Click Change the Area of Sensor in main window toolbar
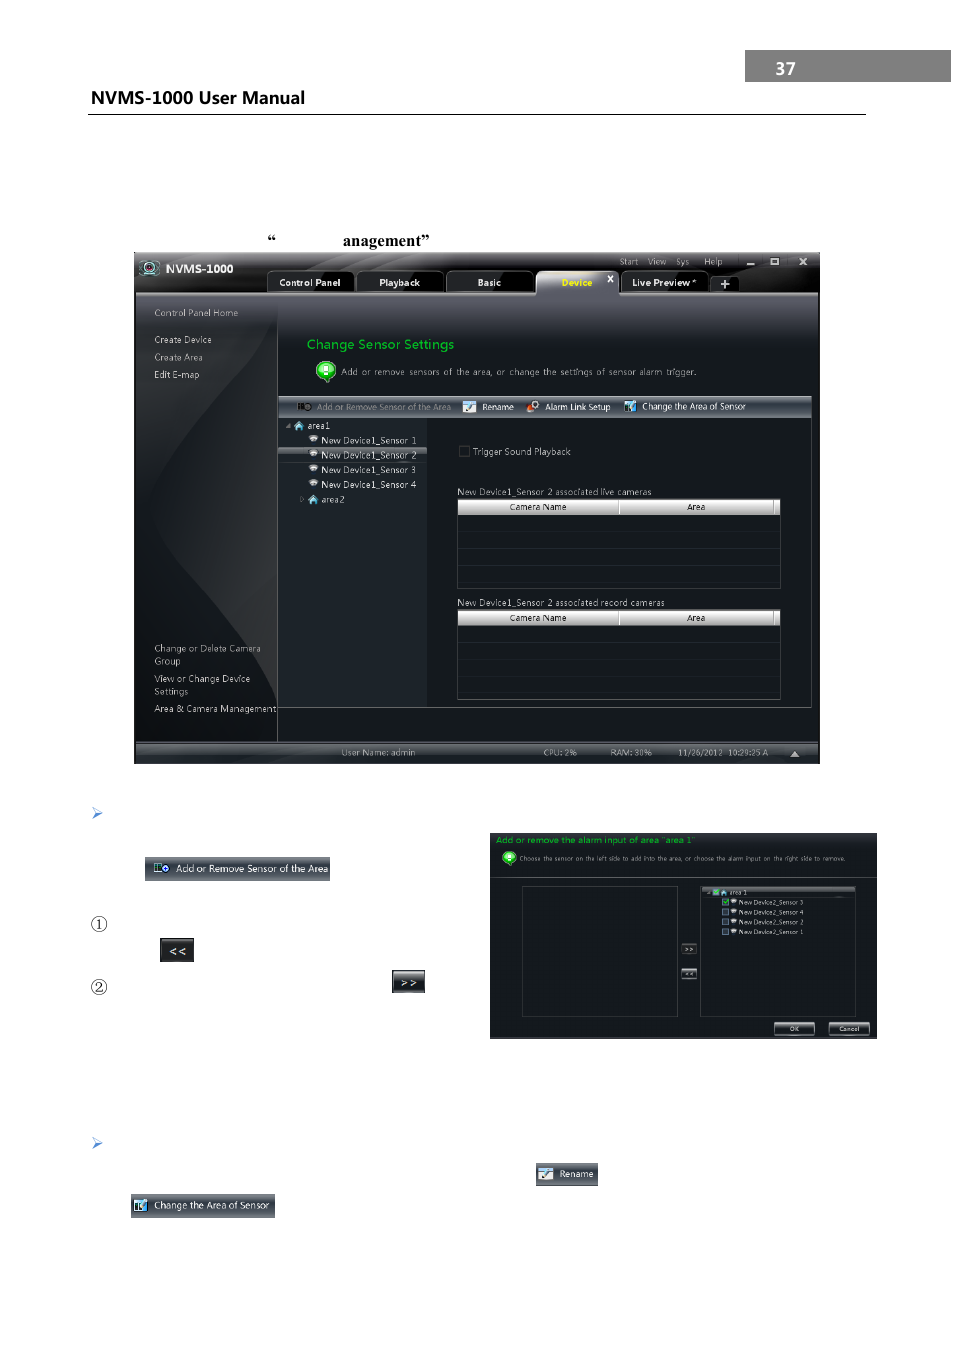This screenshot has width=954, height=1350. pos(686,407)
